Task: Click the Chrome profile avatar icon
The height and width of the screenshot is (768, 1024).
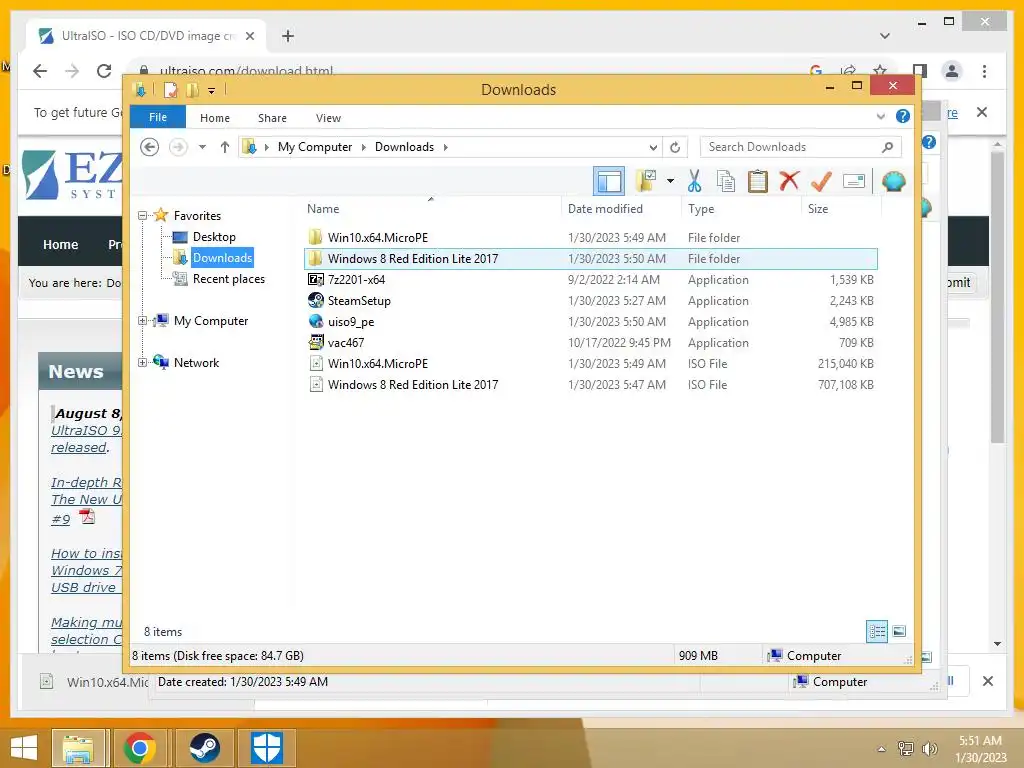Action: tap(952, 71)
